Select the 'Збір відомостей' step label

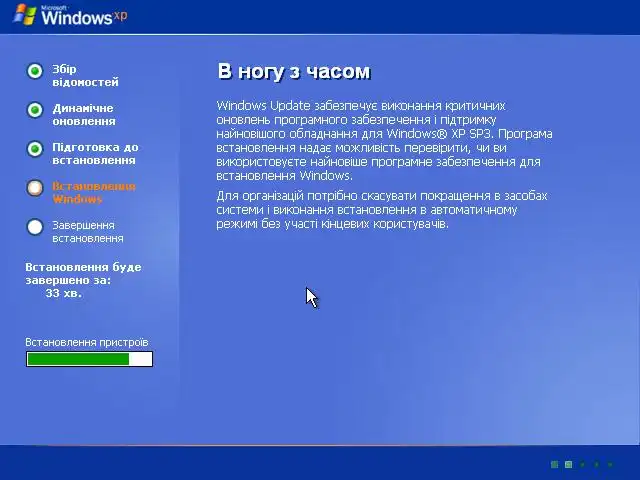pos(85,76)
